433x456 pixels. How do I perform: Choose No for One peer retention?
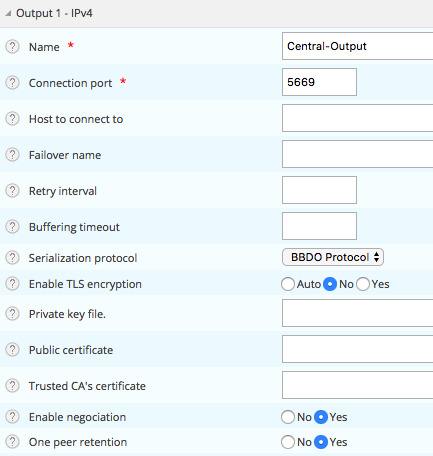point(288,442)
